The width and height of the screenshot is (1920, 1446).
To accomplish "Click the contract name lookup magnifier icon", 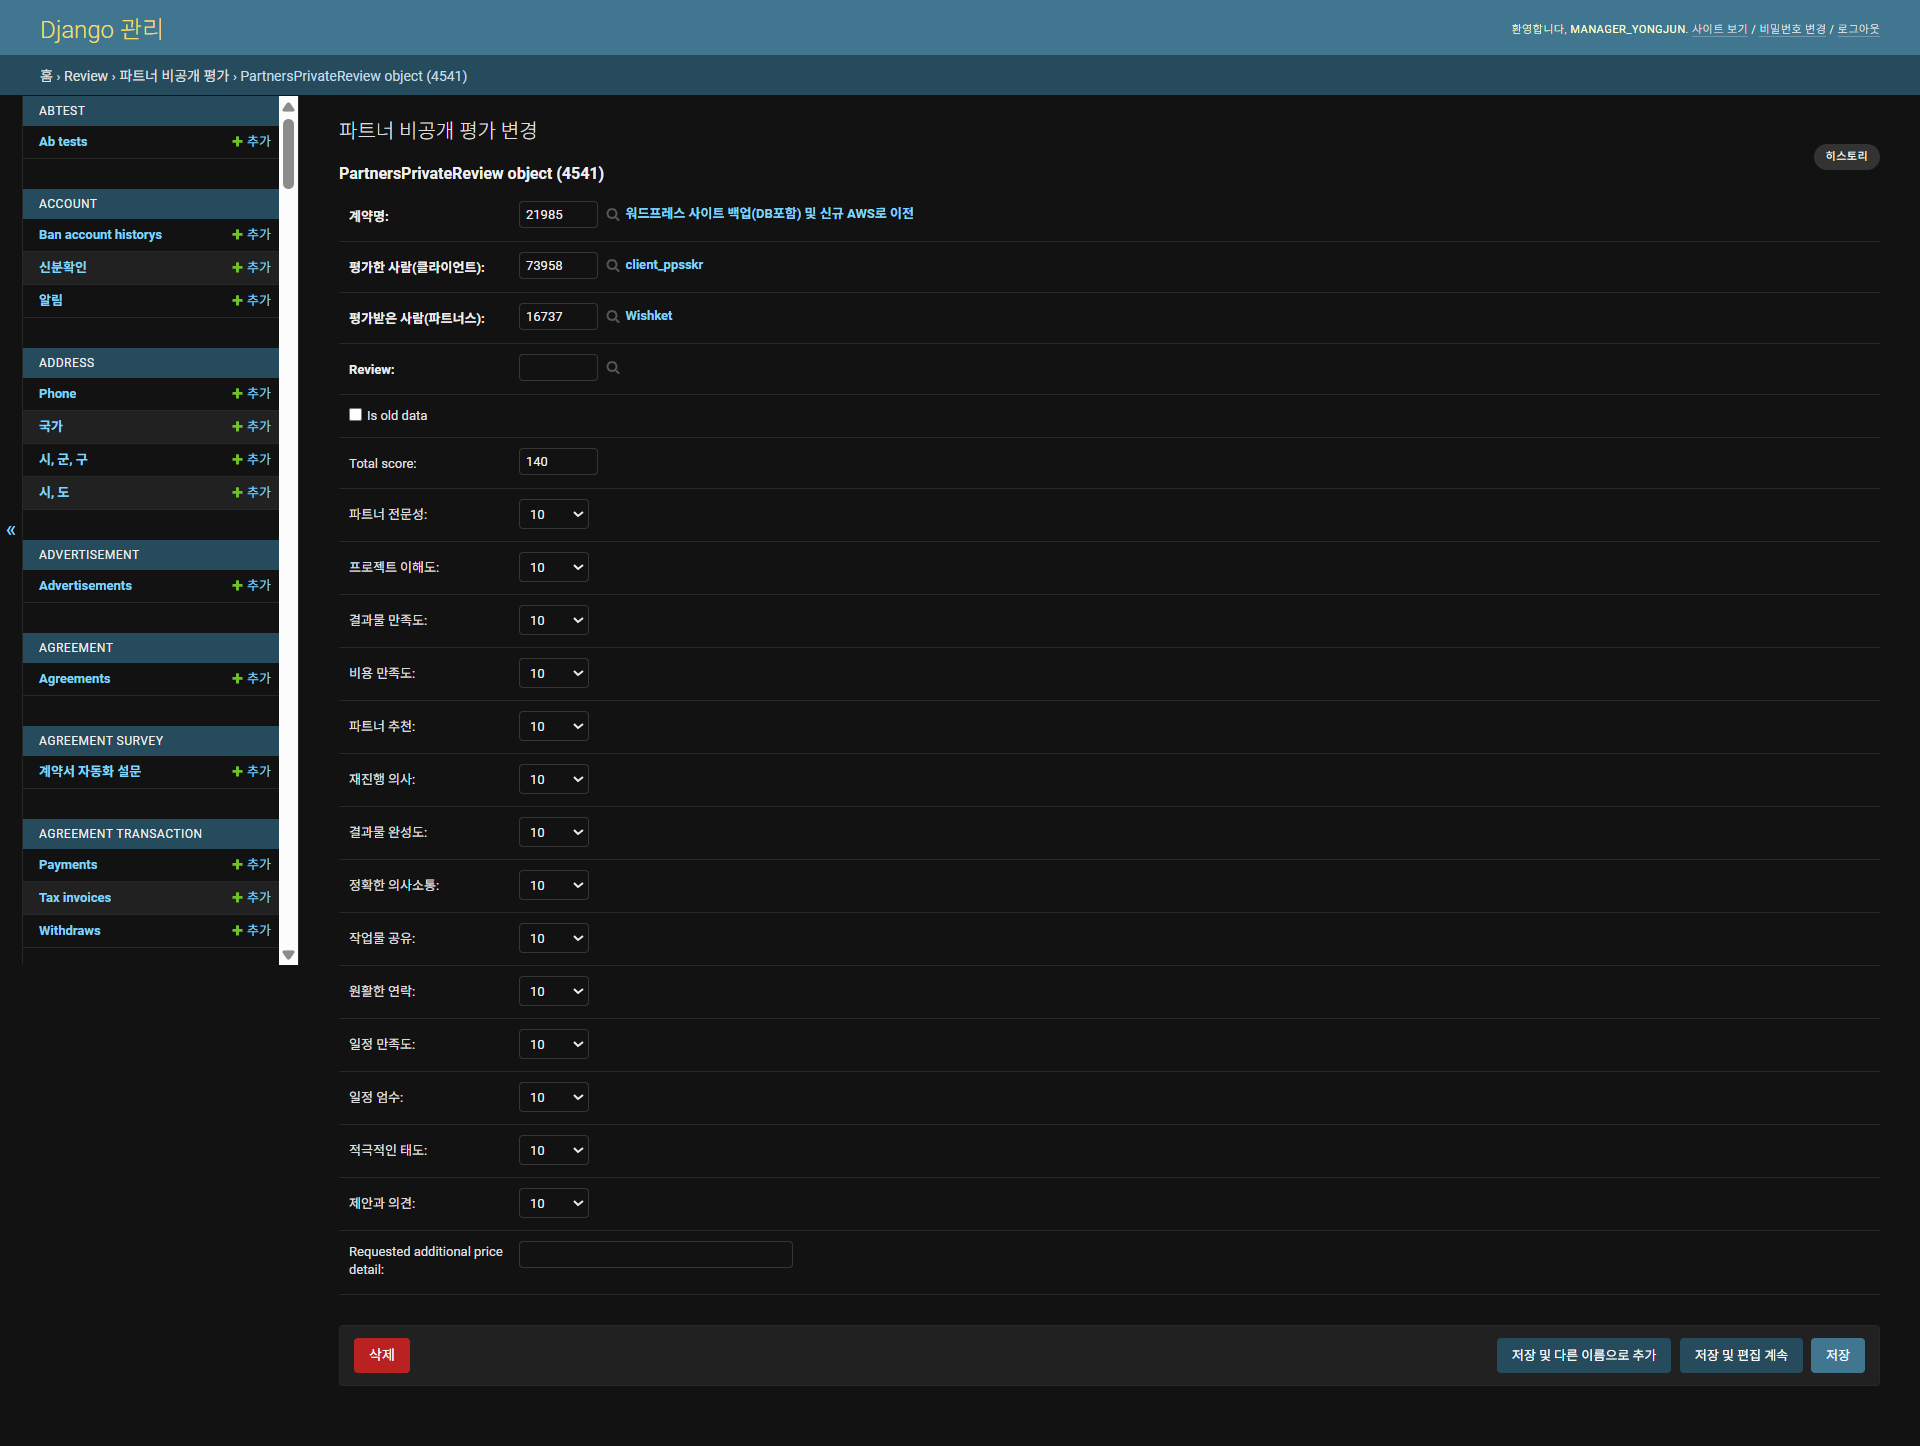I will click(612, 215).
